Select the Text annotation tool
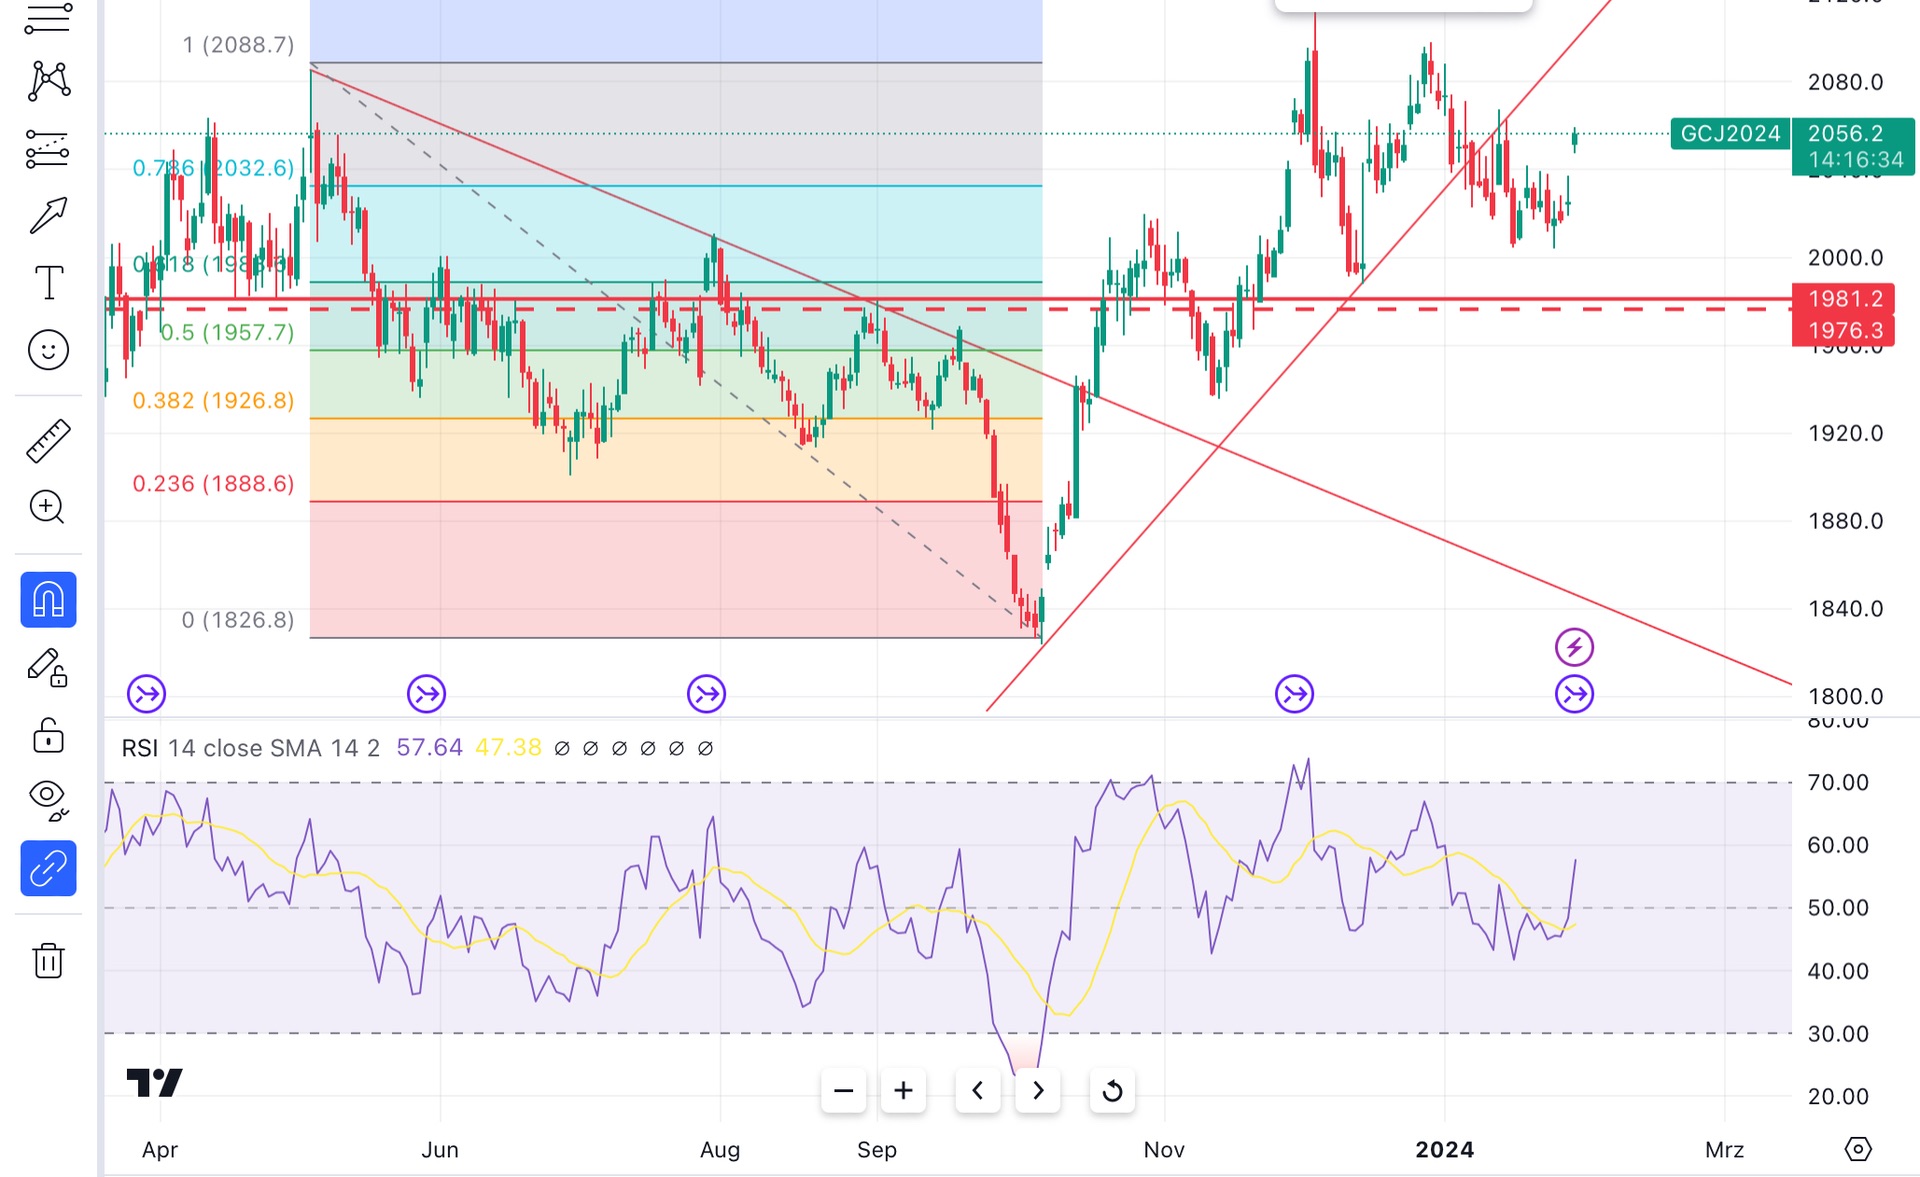The image size is (1920, 1177). pos(48,283)
